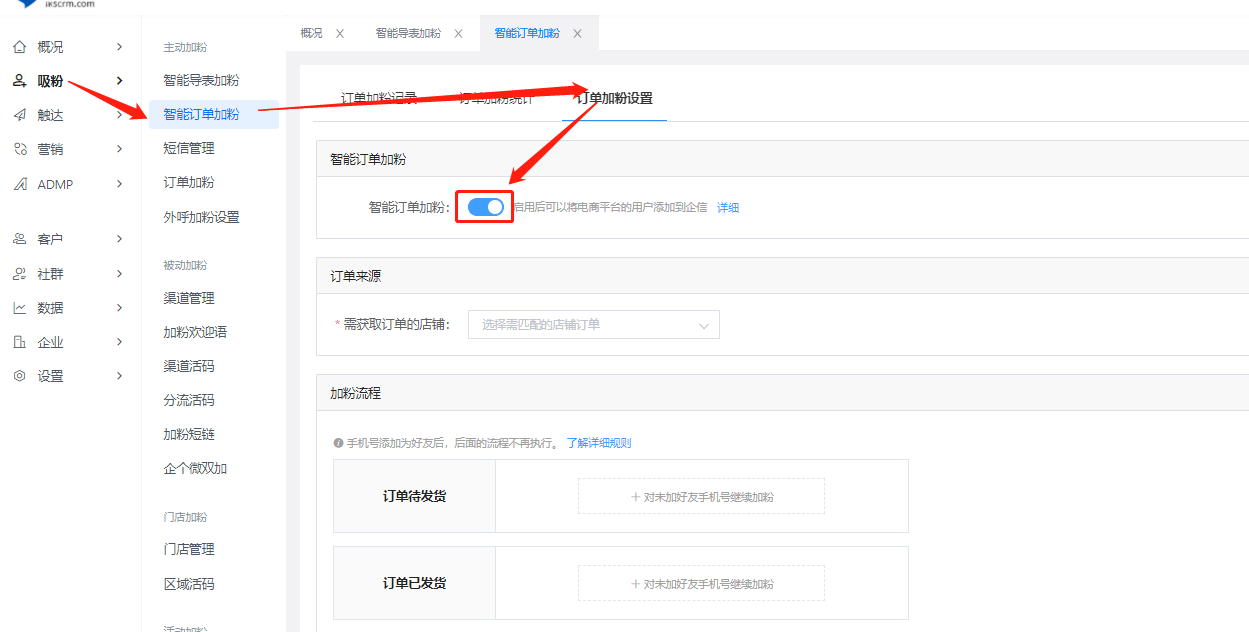Click the paper plane icon beside 触达
The height and width of the screenshot is (632, 1249).
pyautogui.click(x=19, y=115)
